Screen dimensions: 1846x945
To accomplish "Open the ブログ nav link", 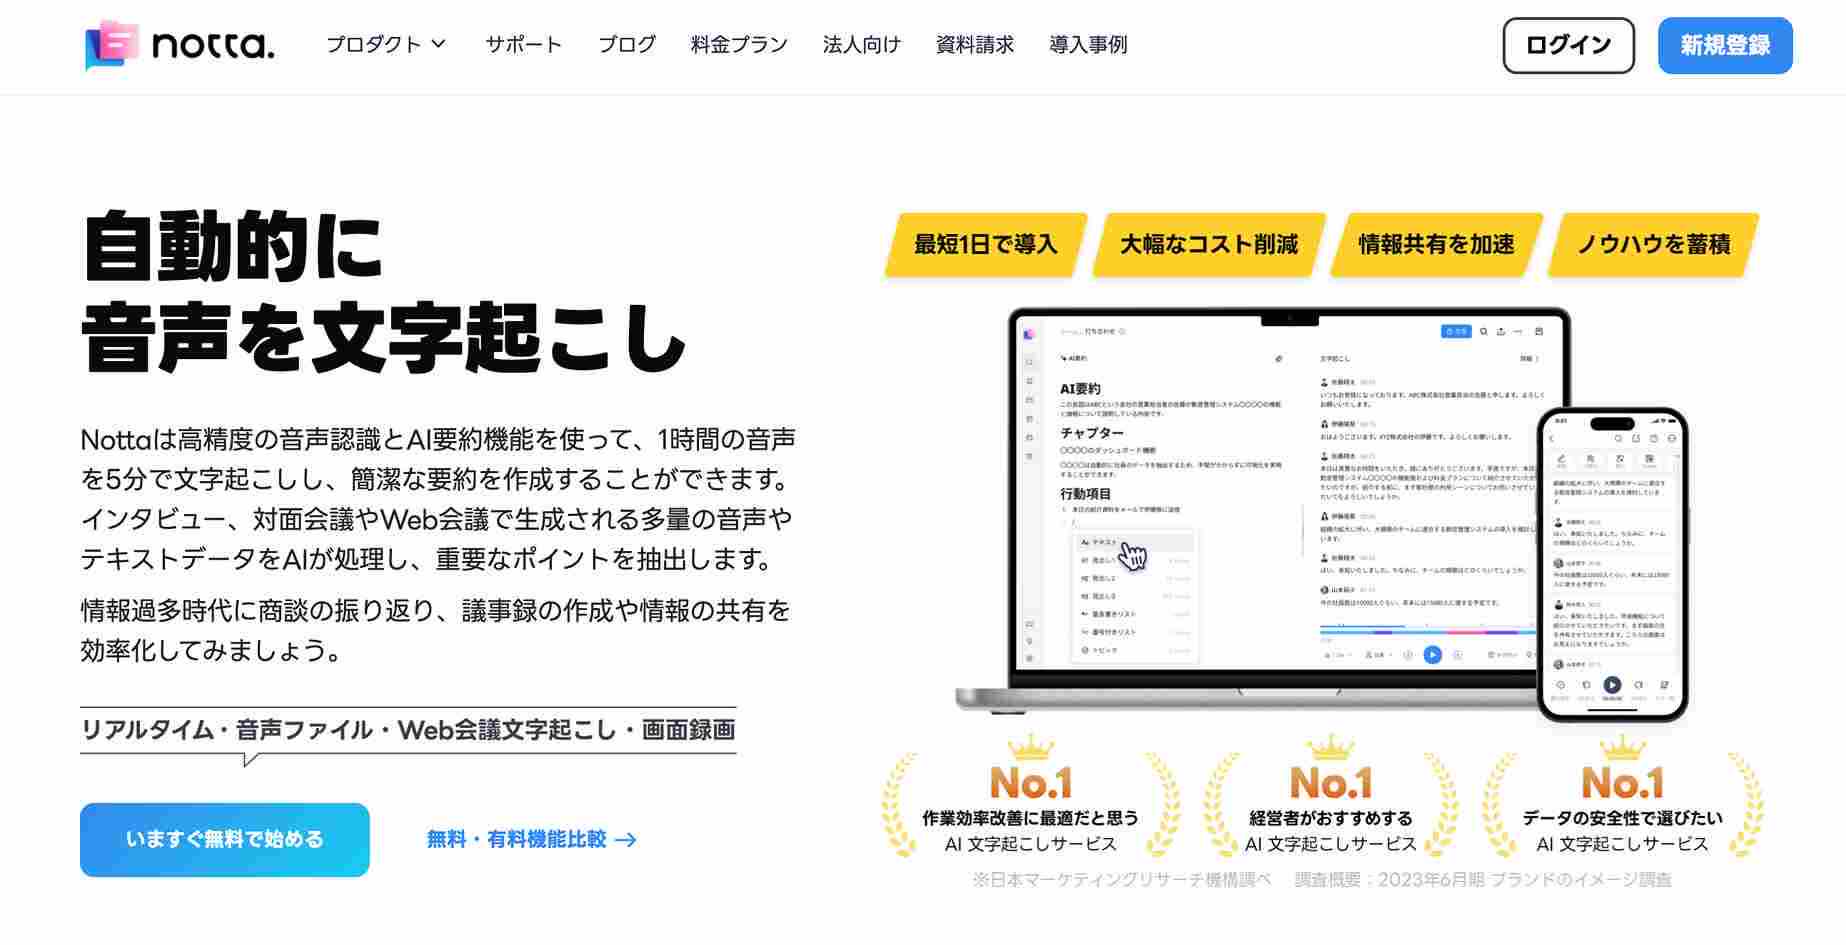I will [627, 45].
